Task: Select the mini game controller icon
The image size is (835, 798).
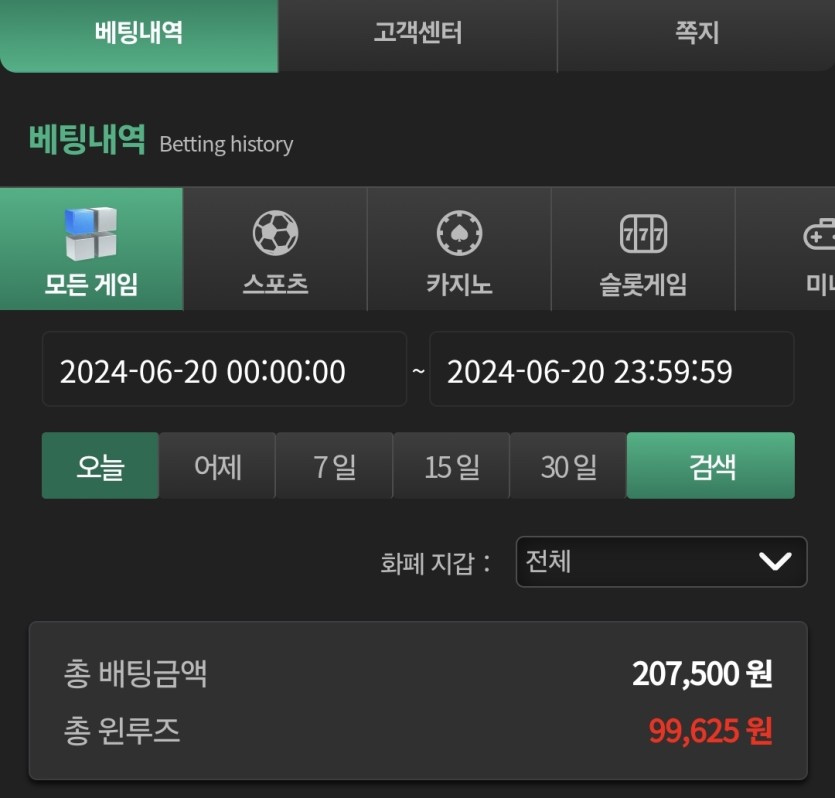Action: [x=820, y=233]
